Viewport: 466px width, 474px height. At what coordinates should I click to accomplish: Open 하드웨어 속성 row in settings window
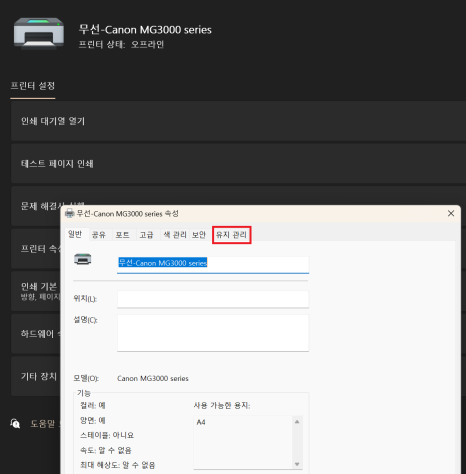36,334
